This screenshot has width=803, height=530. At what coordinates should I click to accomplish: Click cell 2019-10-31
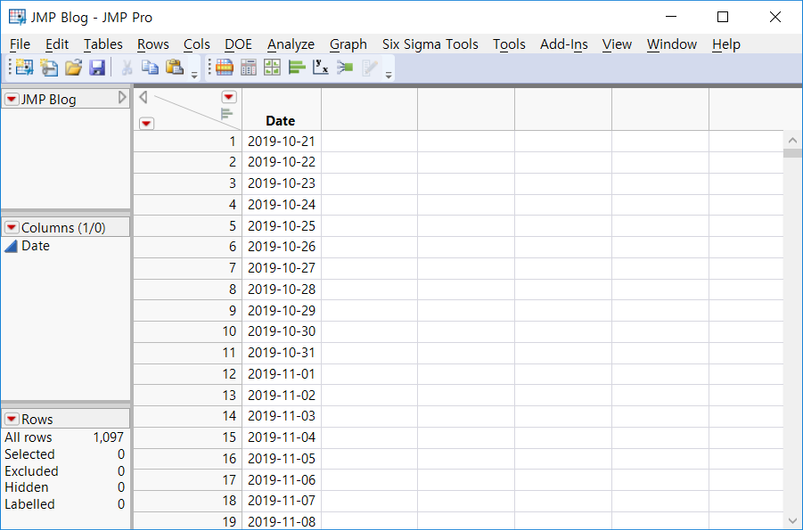(282, 353)
